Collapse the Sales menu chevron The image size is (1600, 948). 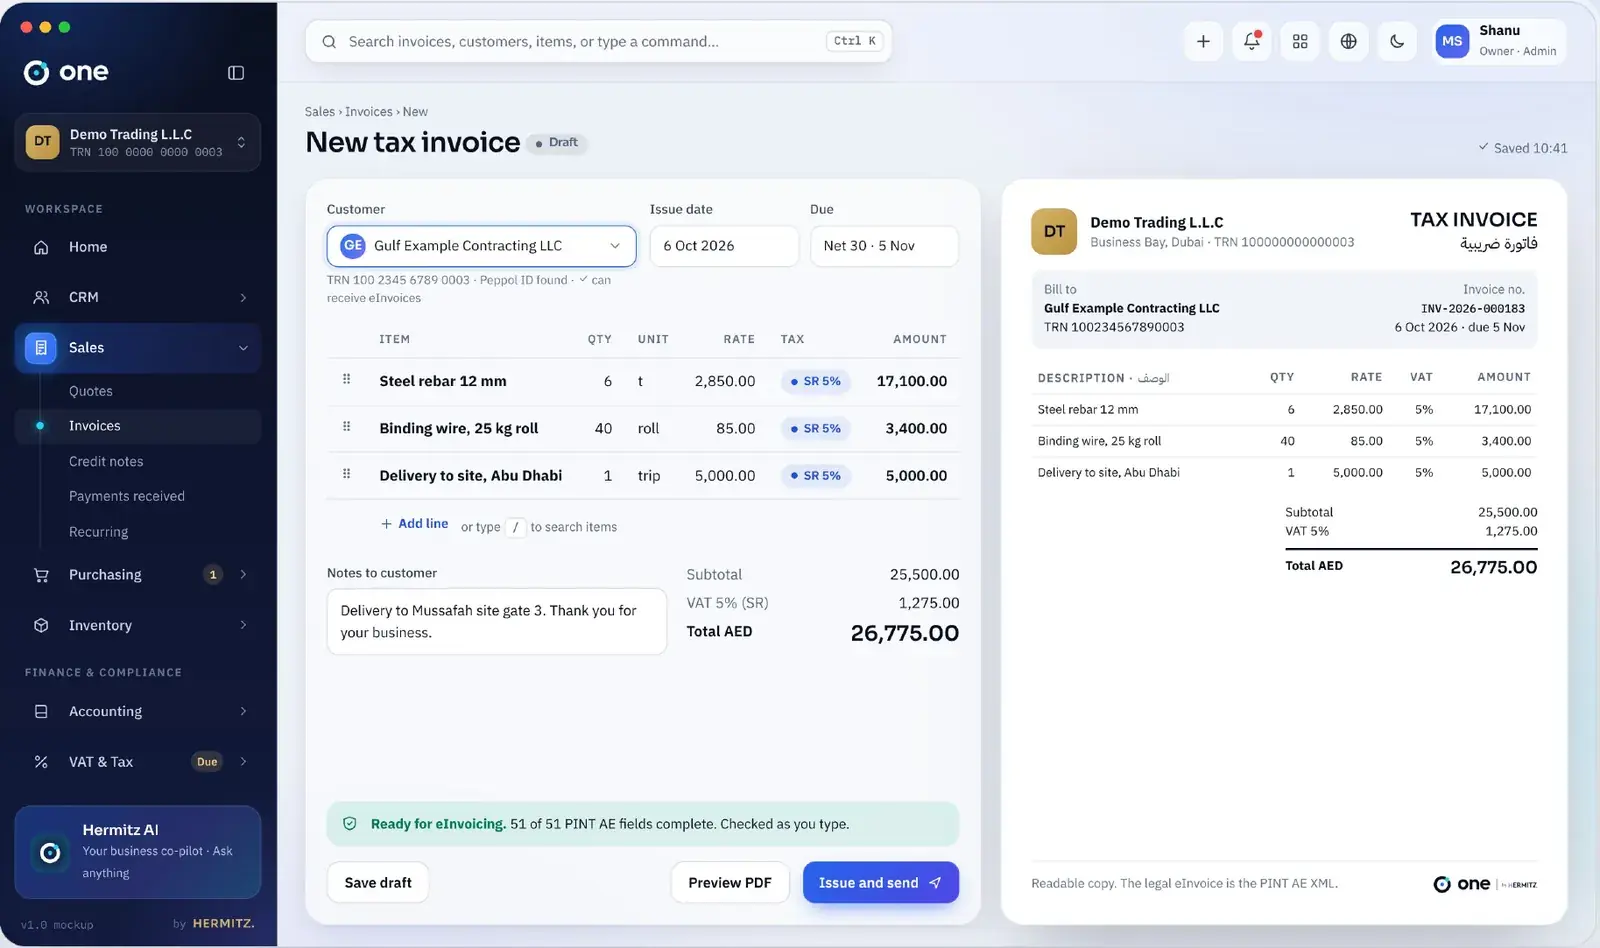[243, 347]
